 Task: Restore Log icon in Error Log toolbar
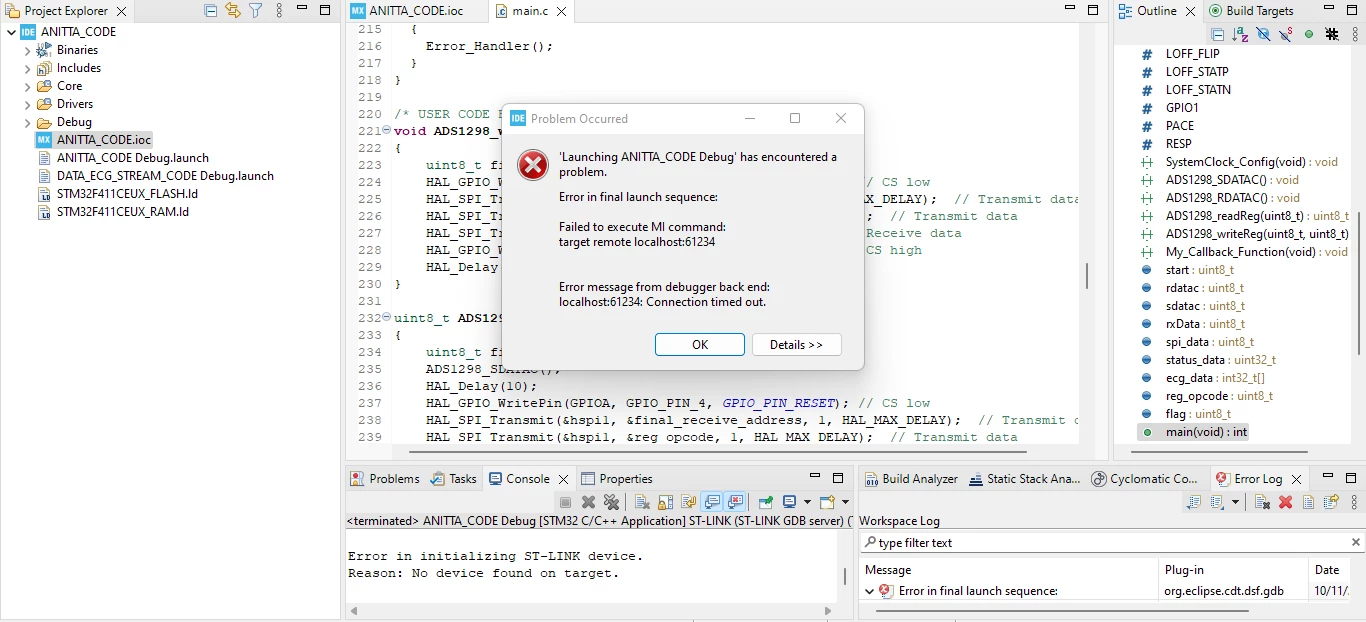[x=1331, y=502]
